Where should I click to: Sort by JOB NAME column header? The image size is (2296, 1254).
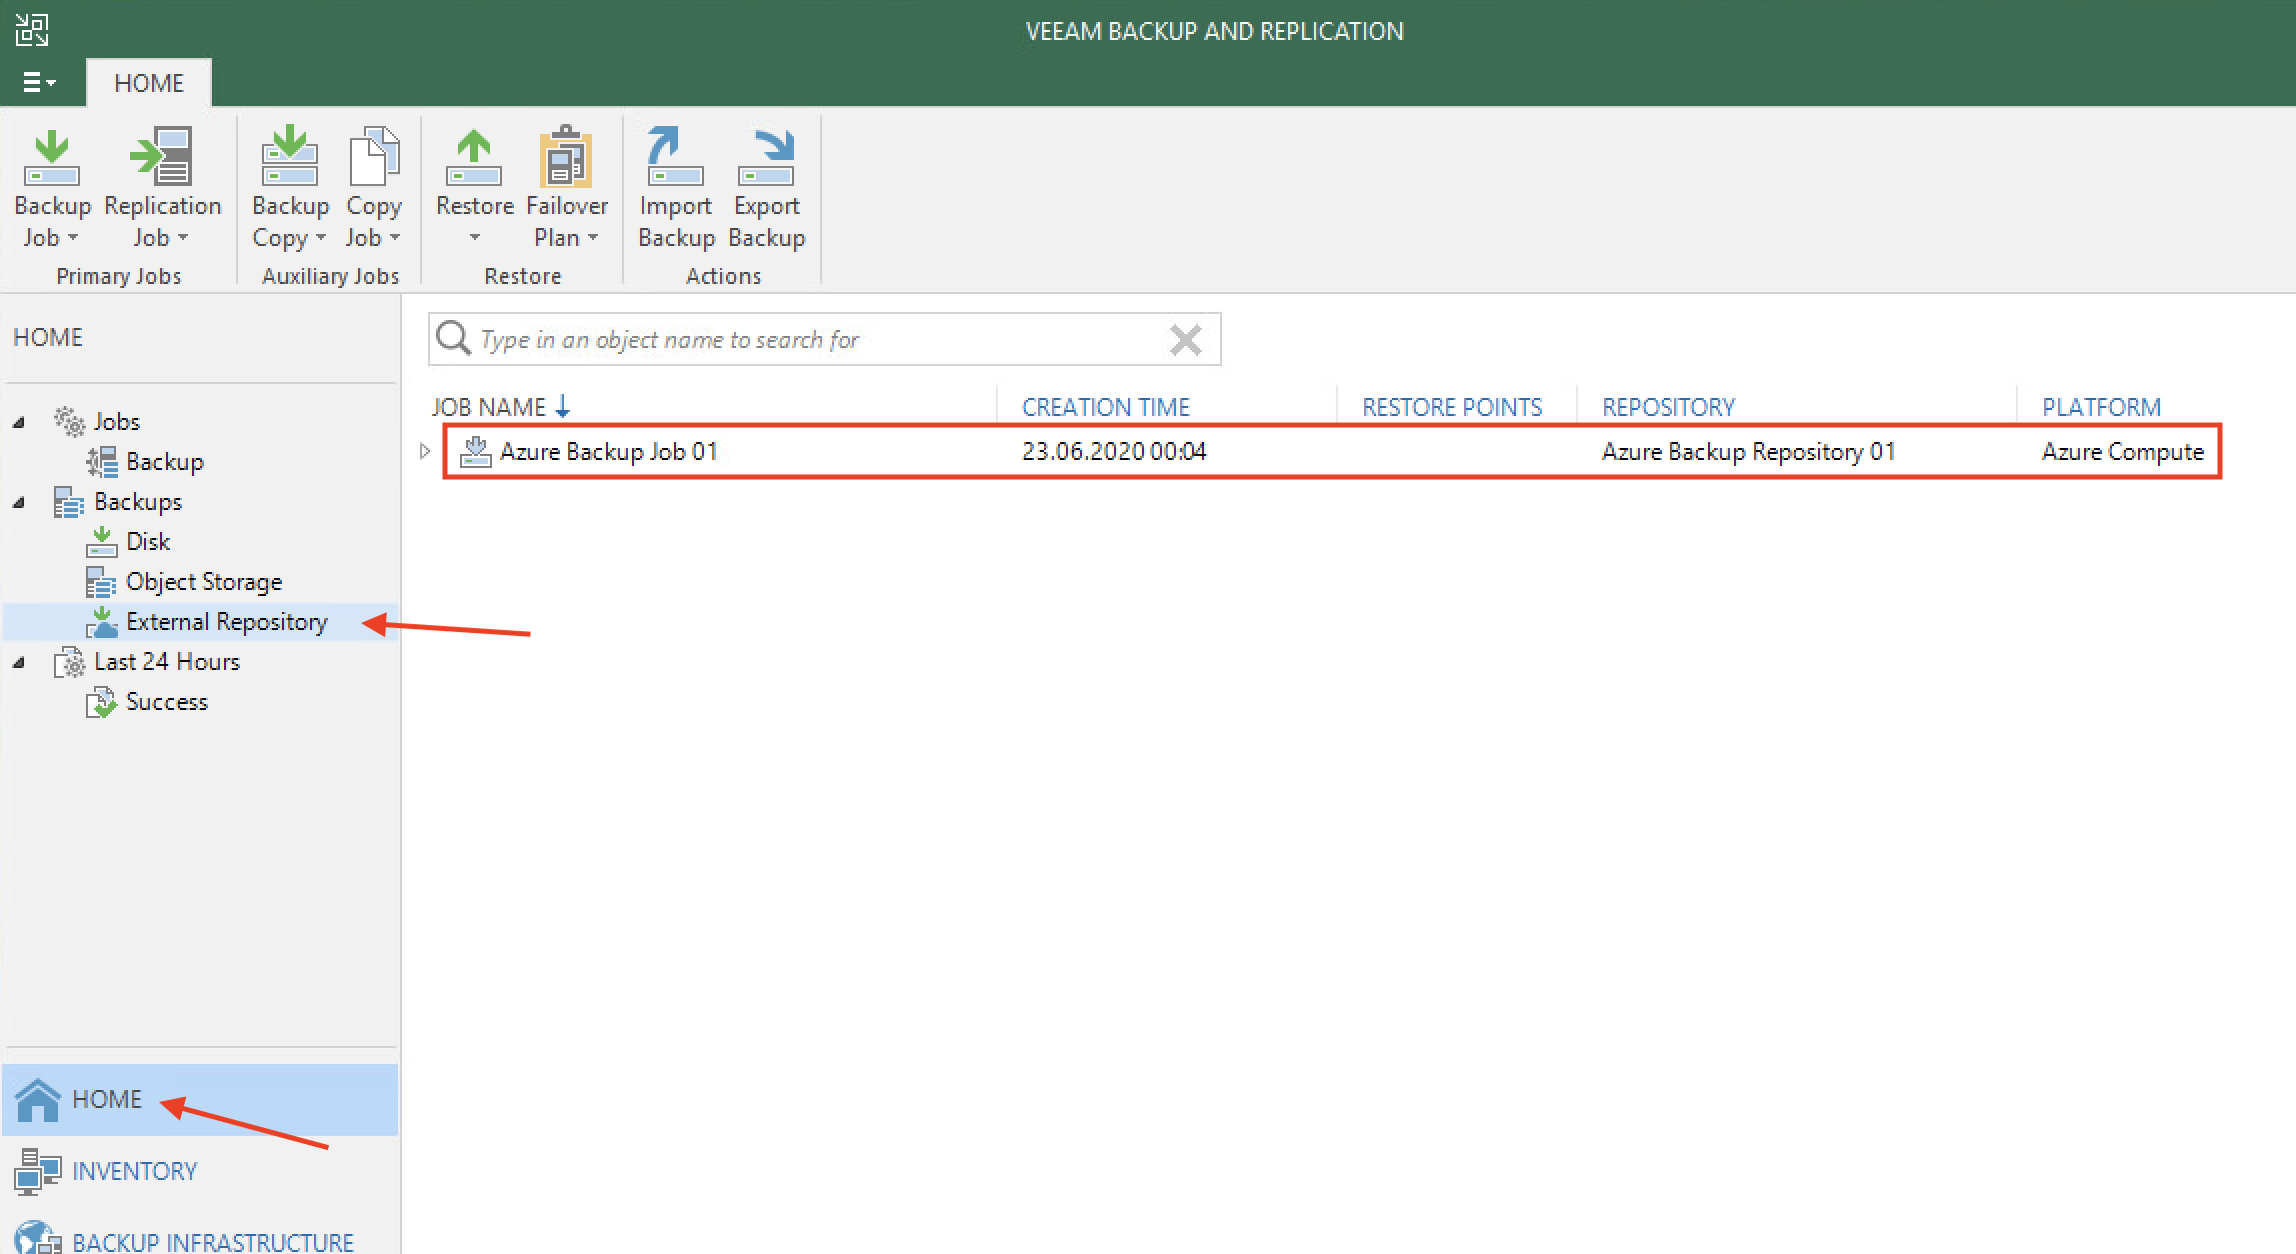click(489, 407)
